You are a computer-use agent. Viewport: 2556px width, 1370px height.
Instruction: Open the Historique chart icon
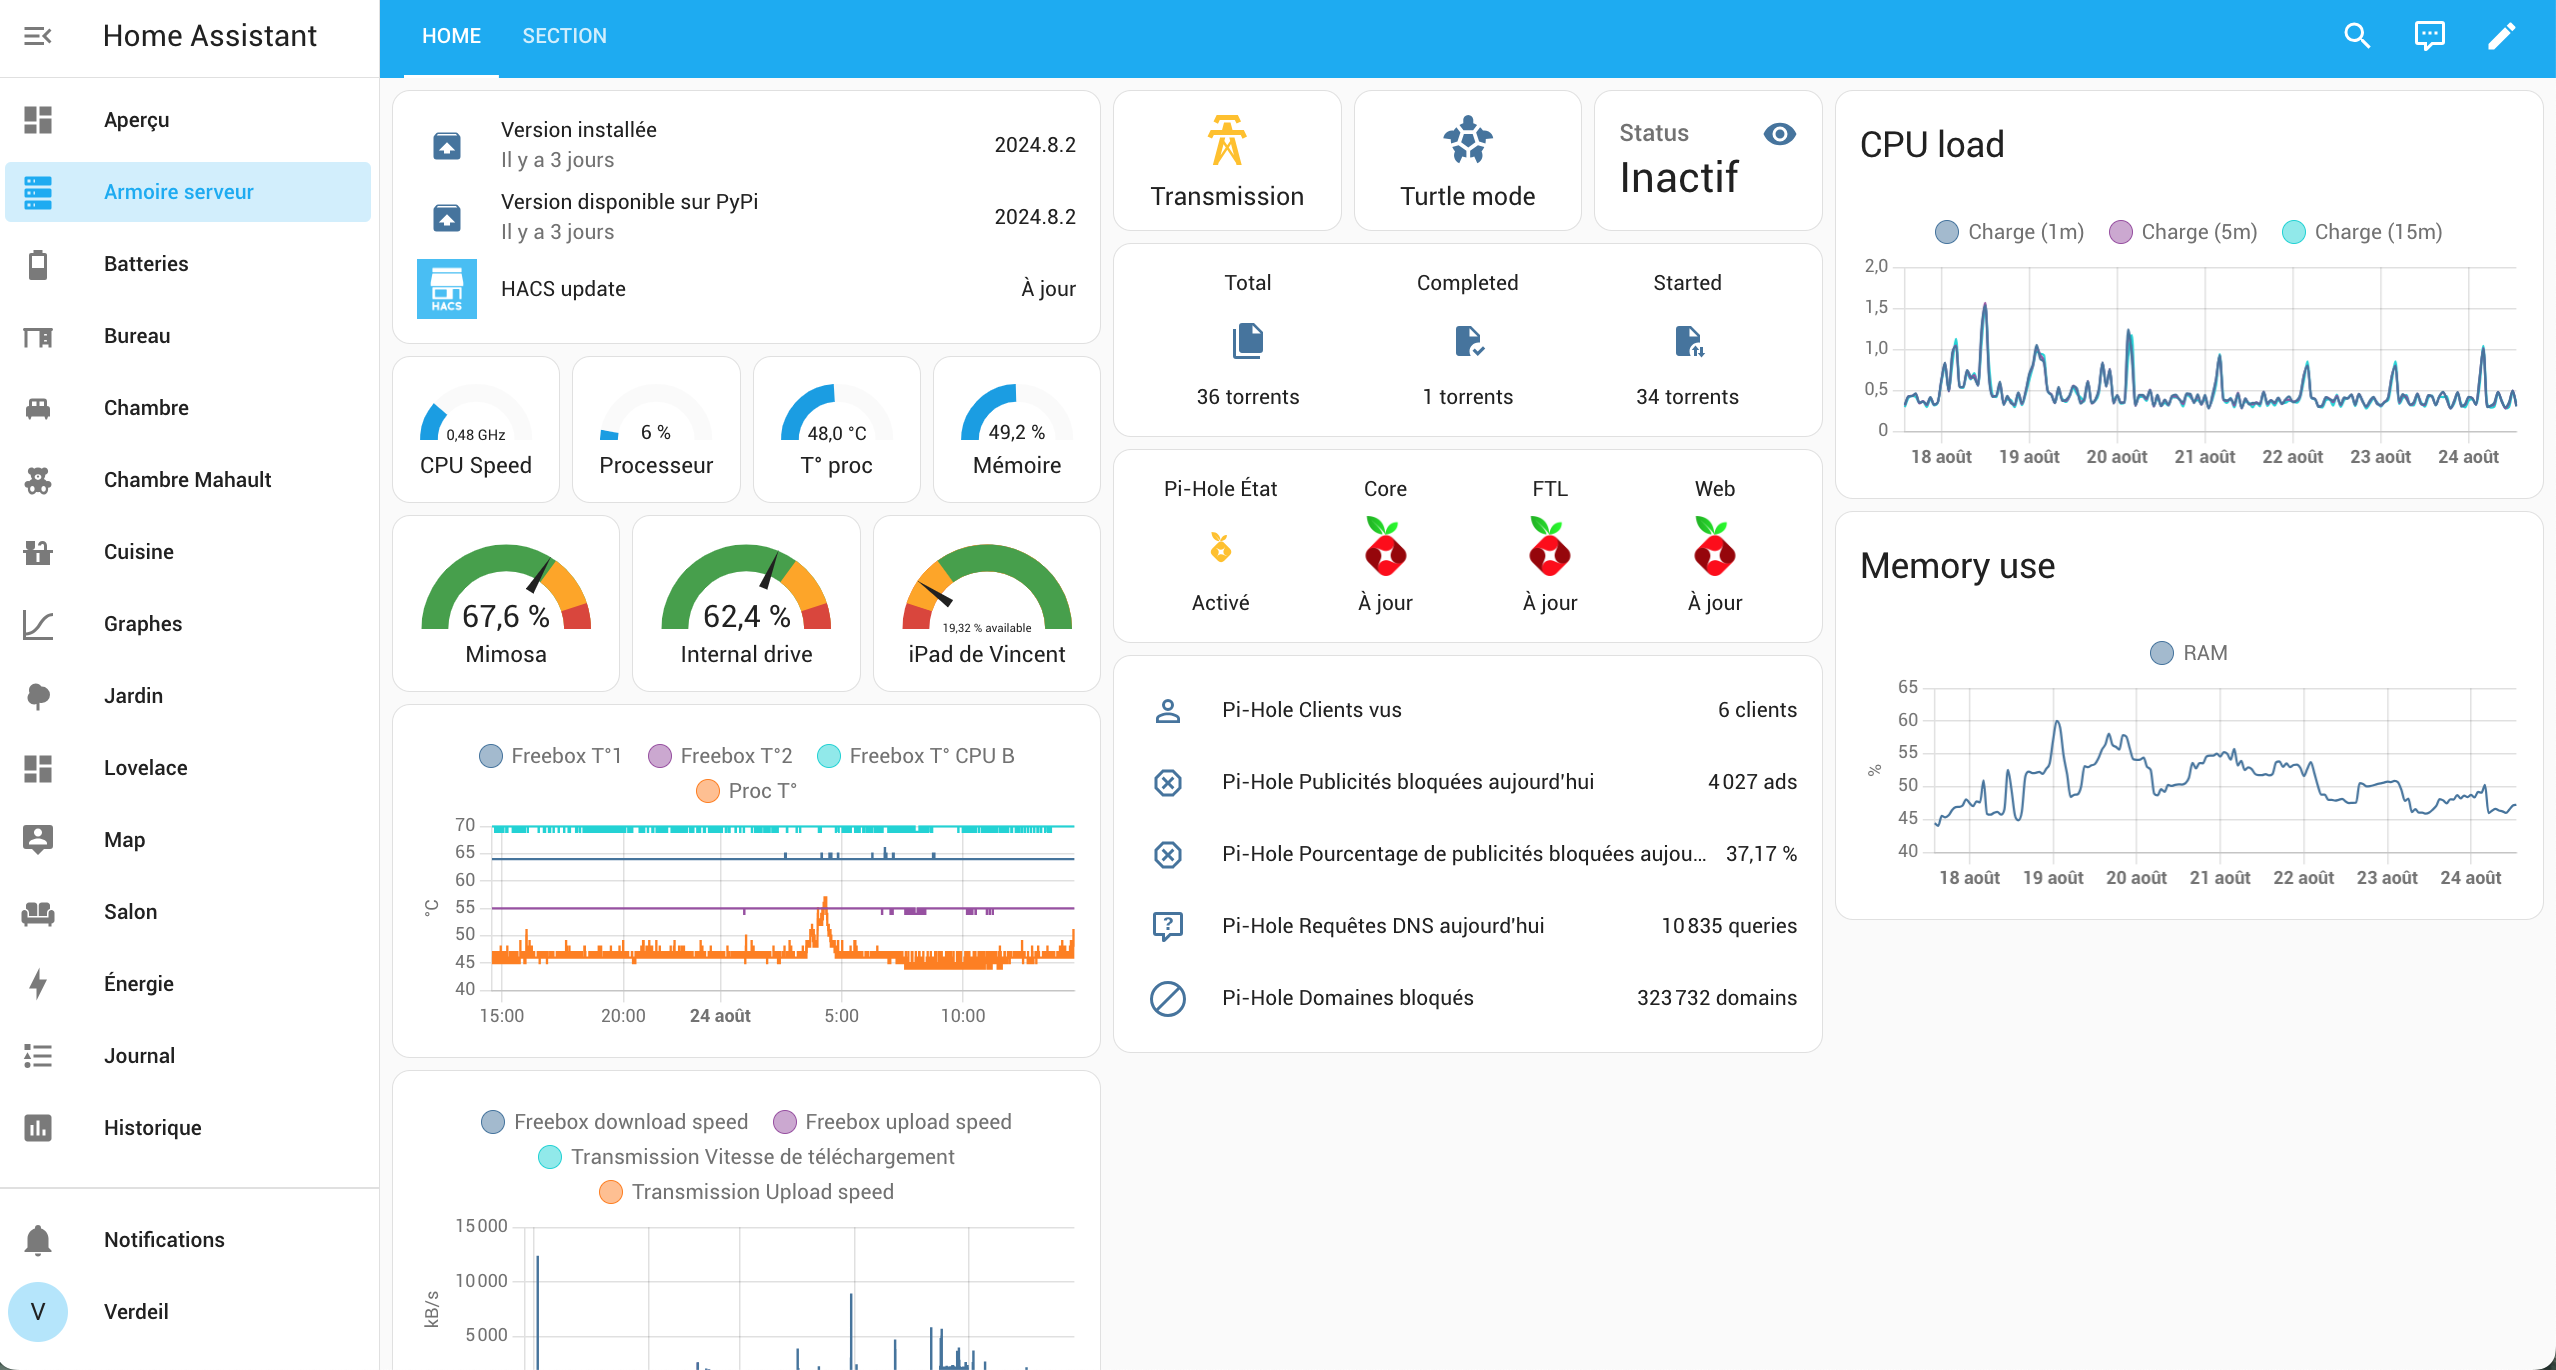[x=38, y=1128]
